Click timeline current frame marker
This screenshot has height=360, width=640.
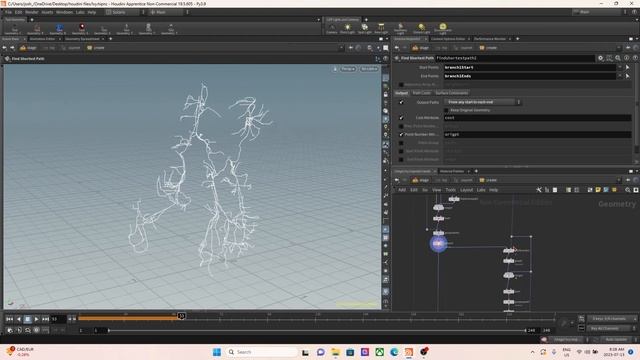(181, 316)
